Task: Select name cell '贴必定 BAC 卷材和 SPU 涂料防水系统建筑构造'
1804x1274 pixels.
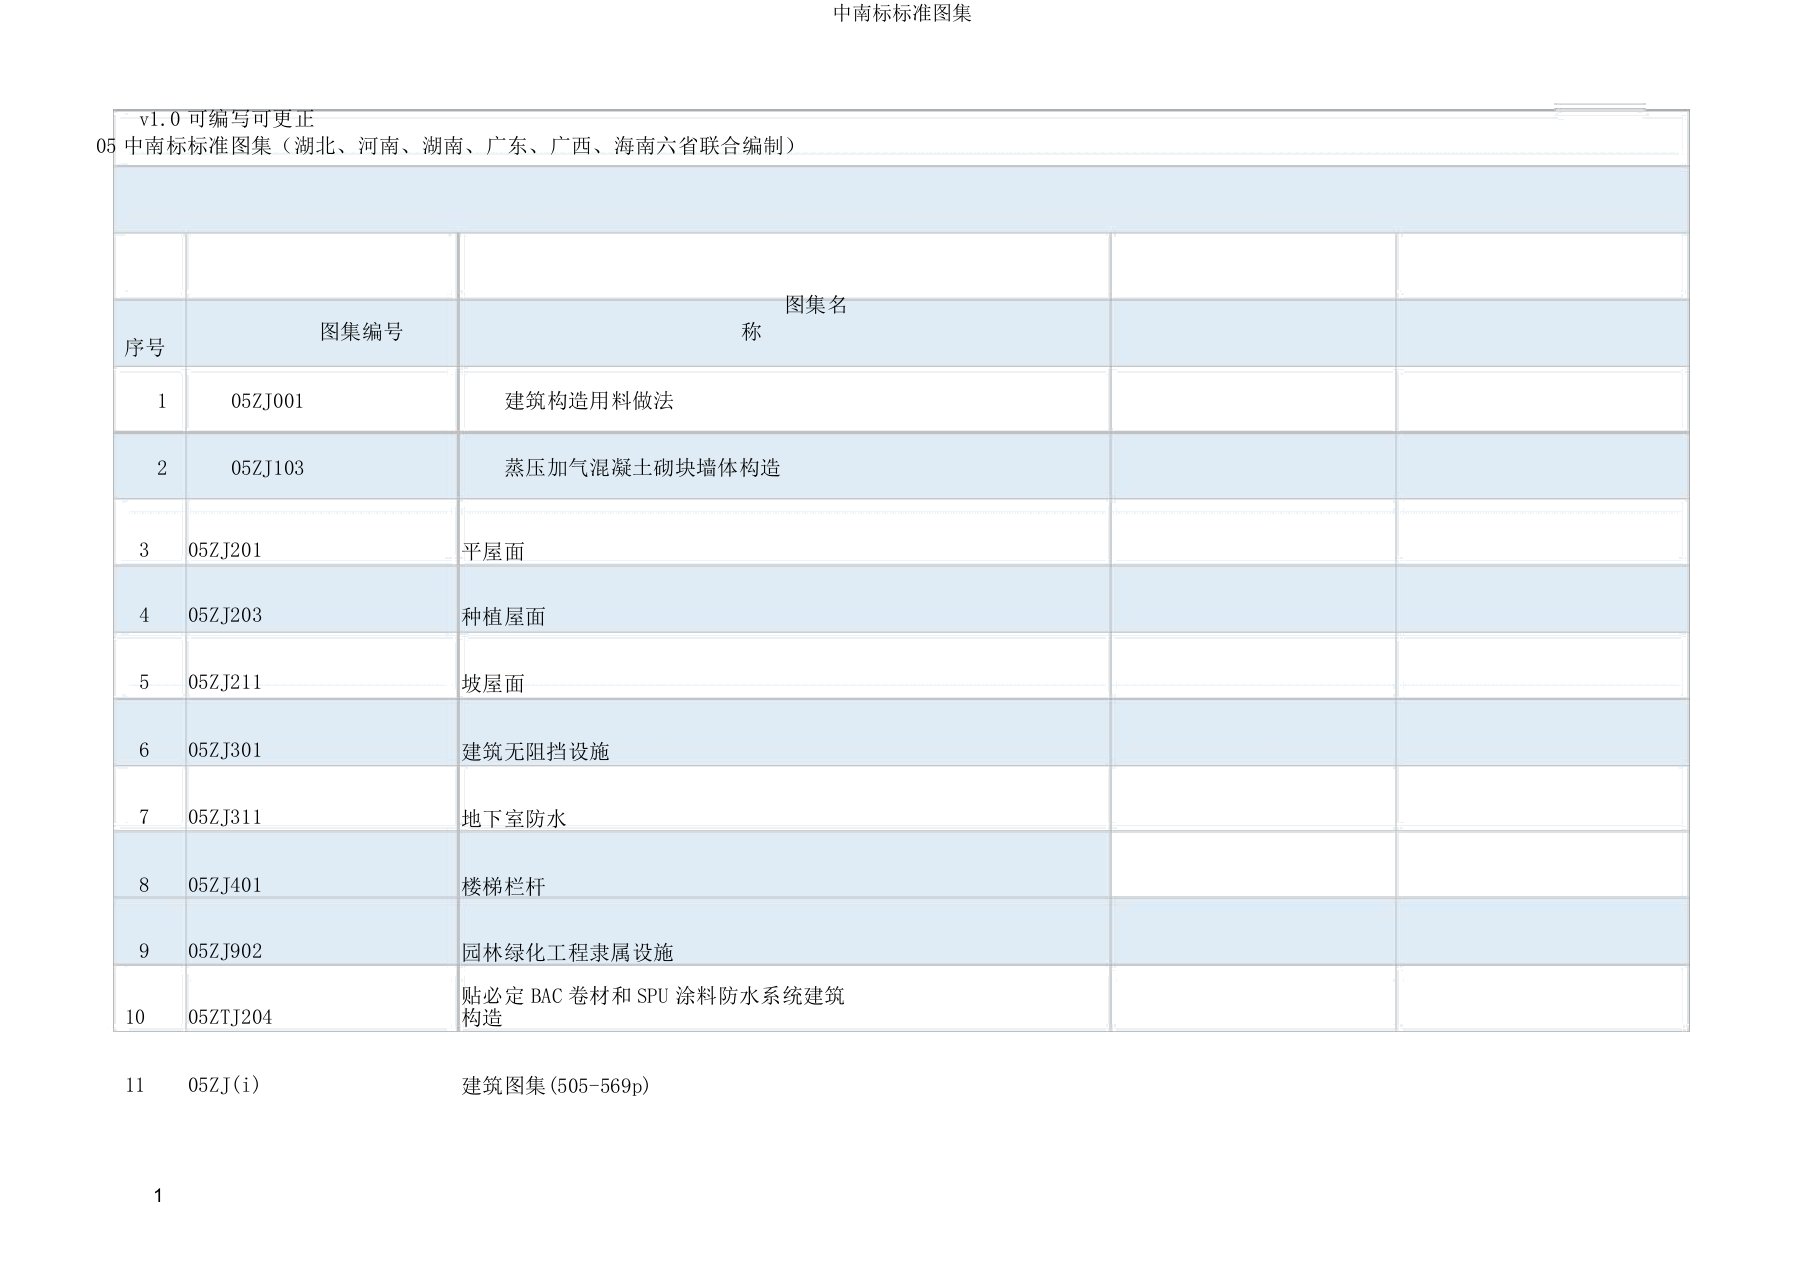Action: click(x=653, y=1007)
